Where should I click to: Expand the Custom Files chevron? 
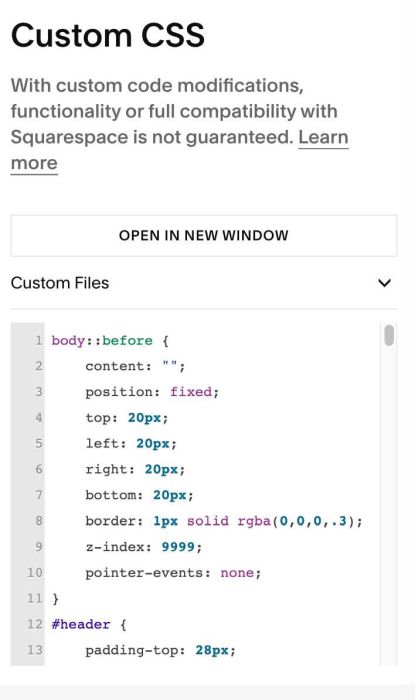click(384, 283)
